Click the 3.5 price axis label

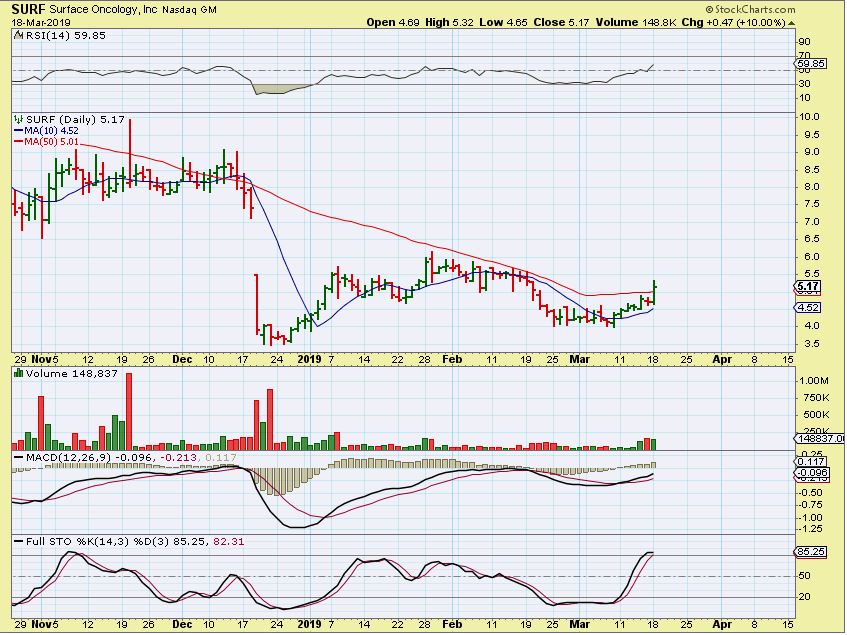tap(812, 343)
